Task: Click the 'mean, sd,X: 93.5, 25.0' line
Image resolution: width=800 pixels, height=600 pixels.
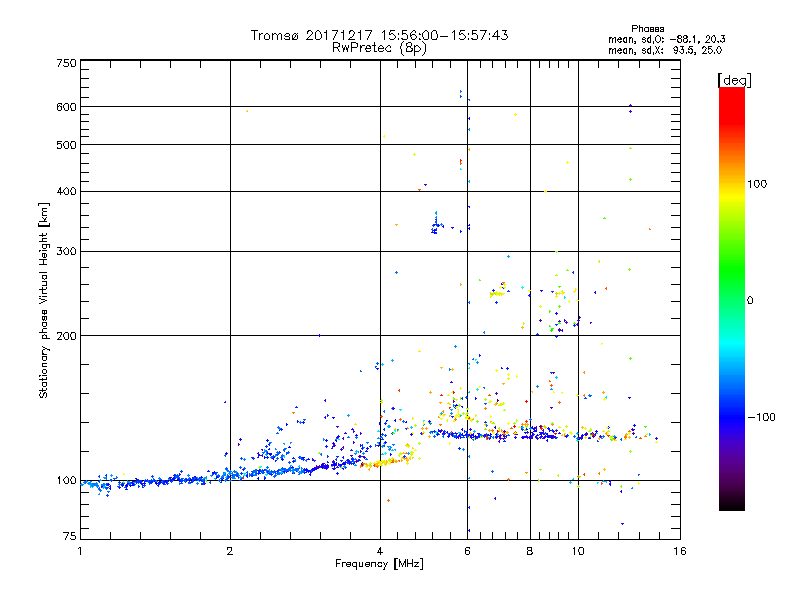Action: (x=665, y=50)
